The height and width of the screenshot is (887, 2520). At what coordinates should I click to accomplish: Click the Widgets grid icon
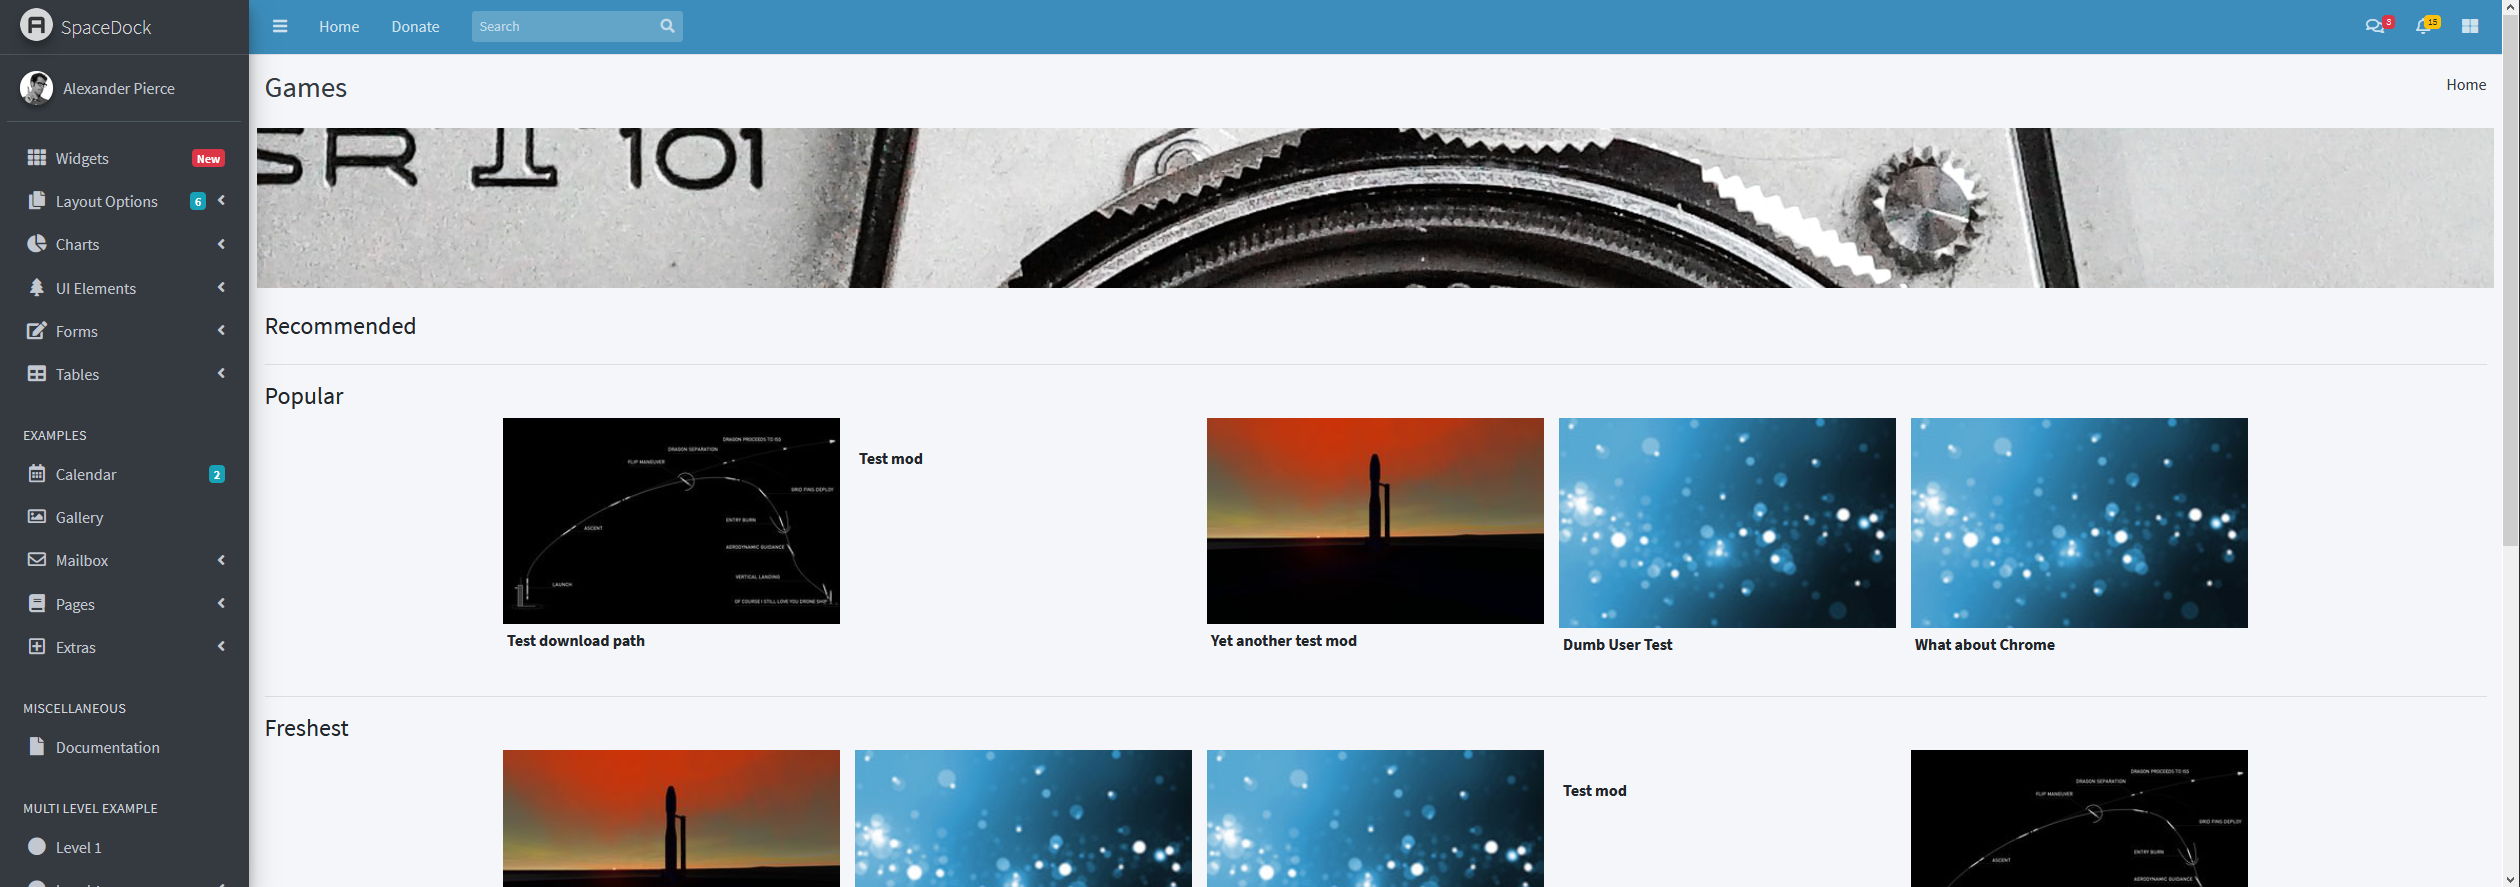click(x=37, y=157)
